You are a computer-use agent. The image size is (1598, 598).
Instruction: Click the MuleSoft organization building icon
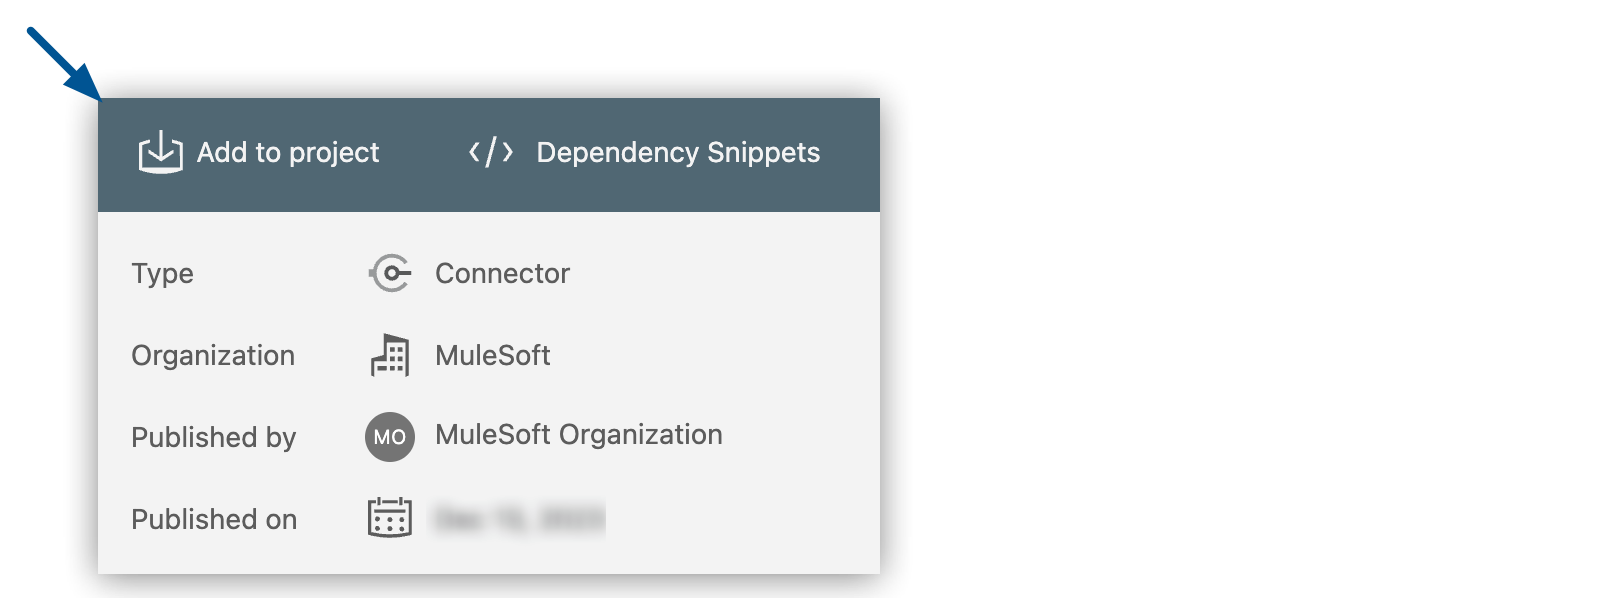pyautogui.click(x=391, y=355)
